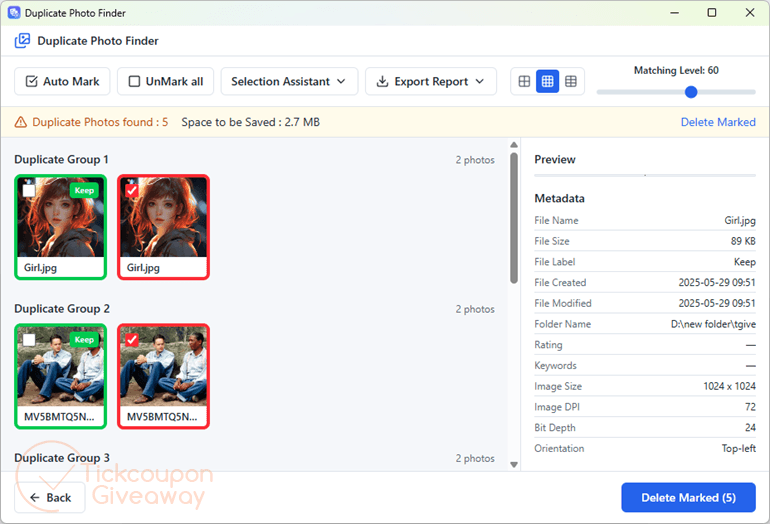The image size is (770, 524).
Task: Click the Folder Name value D:\new folder\tgive
Action: pyautogui.click(x=714, y=324)
